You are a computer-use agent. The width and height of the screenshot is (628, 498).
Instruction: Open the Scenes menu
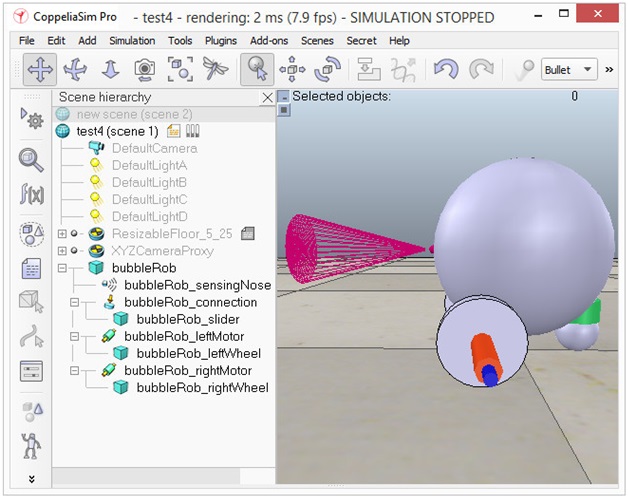317,40
